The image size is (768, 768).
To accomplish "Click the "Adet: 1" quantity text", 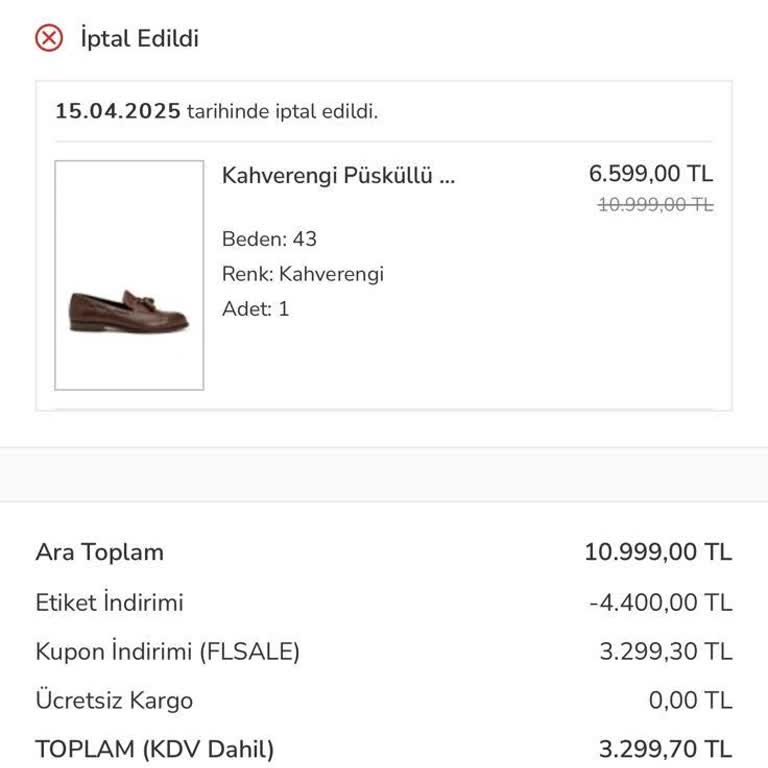I will tap(255, 309).
